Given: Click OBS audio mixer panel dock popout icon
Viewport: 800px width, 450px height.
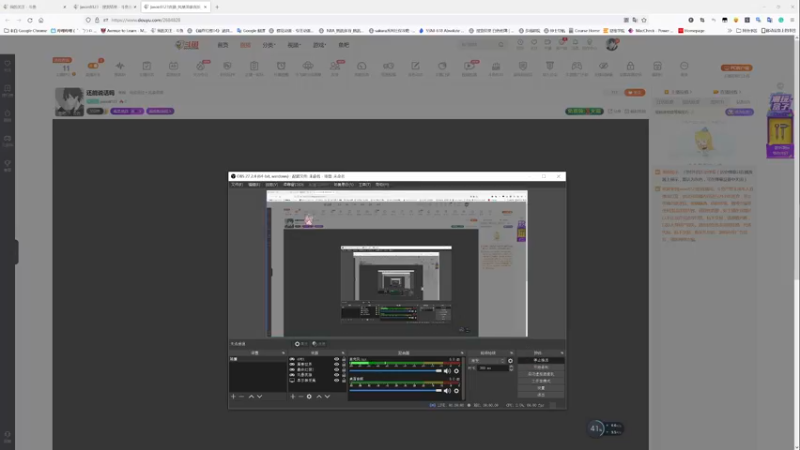Looking at the screenshot, I should [x=462, y=353].
